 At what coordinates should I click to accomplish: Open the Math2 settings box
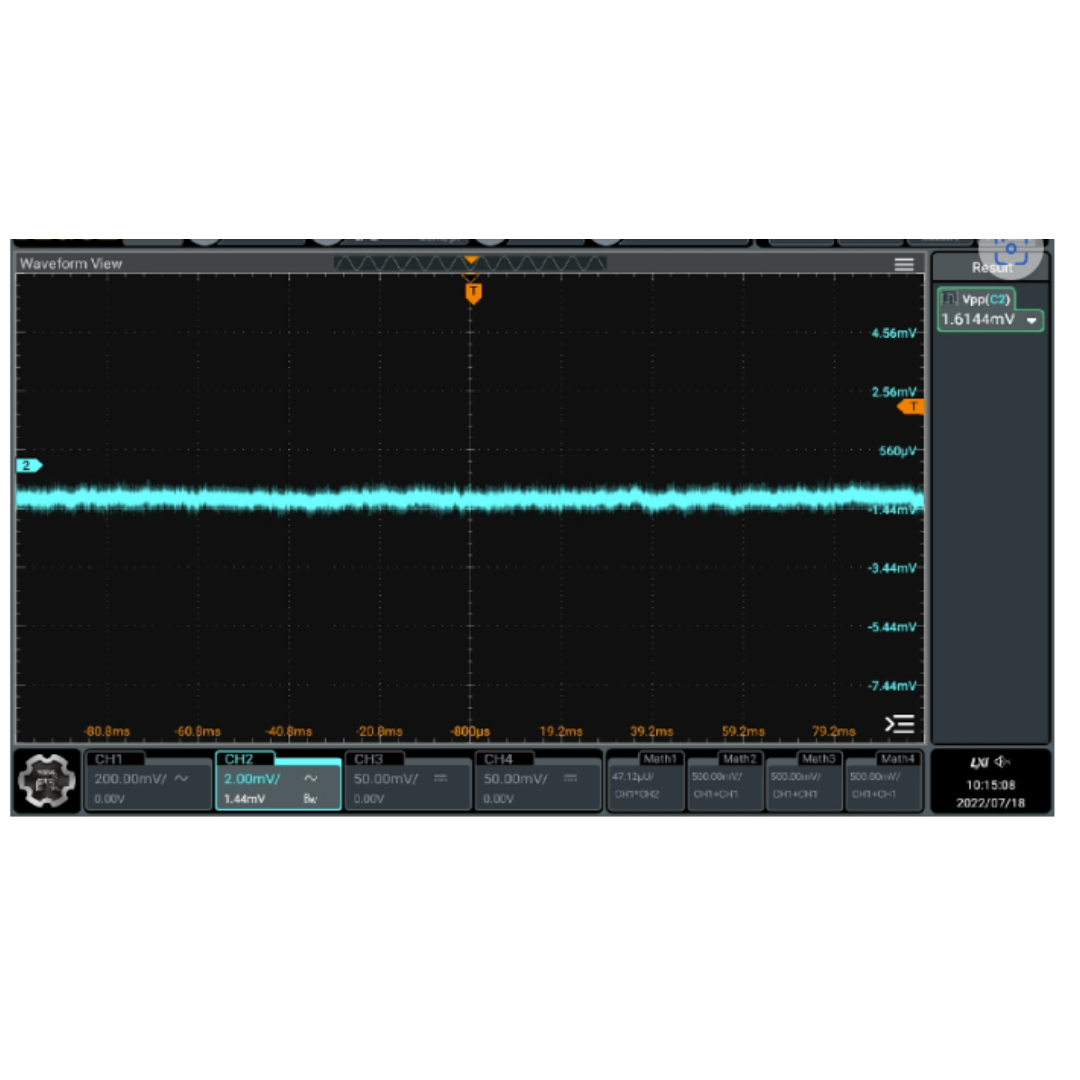725,781
